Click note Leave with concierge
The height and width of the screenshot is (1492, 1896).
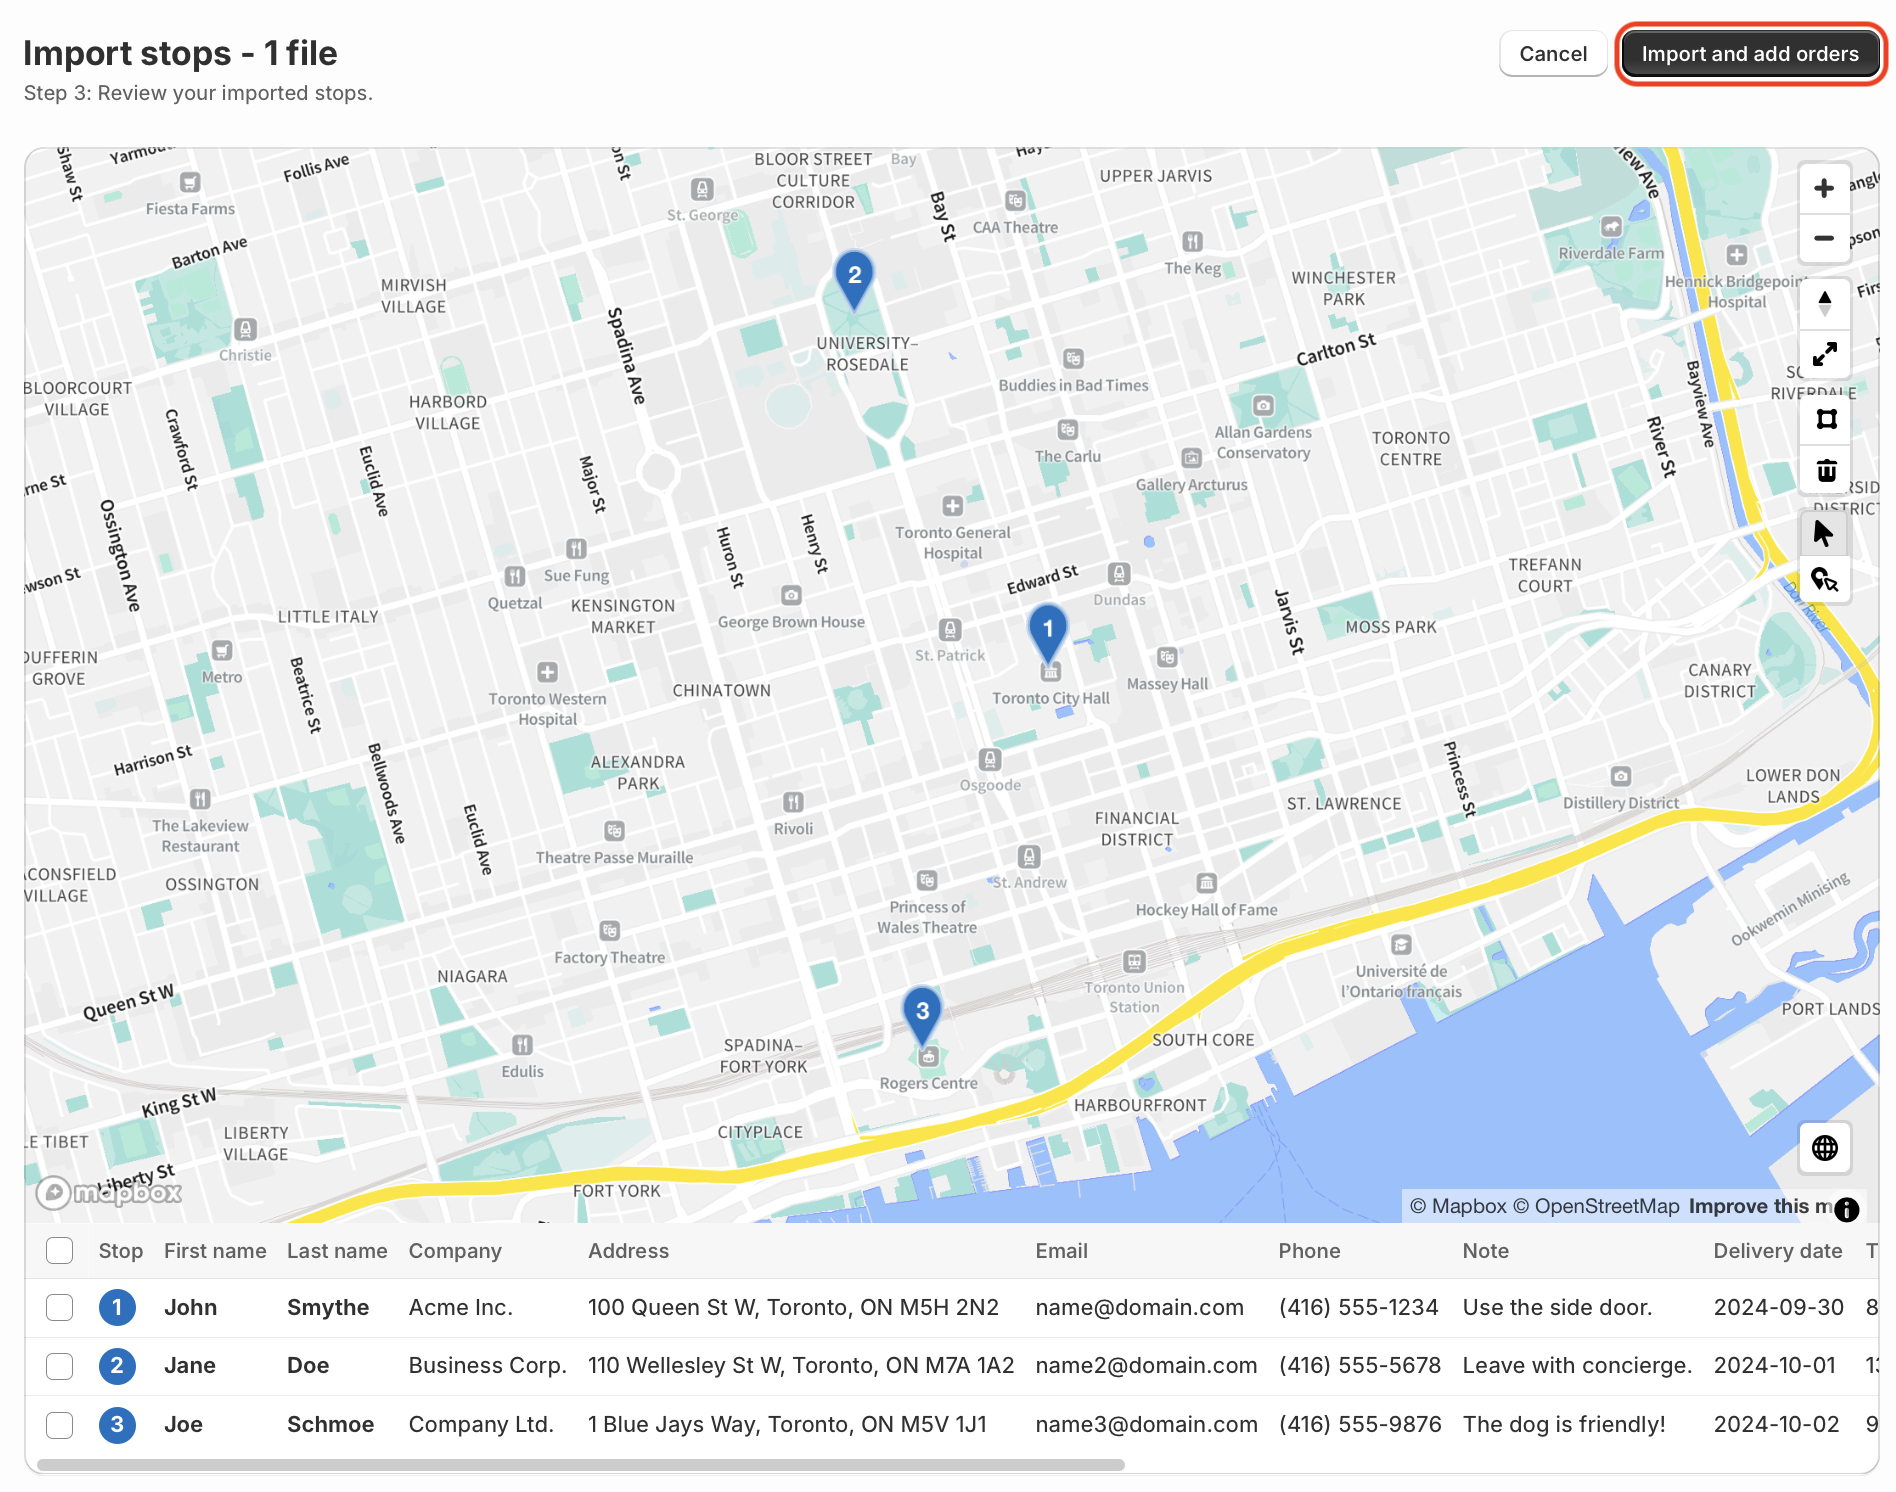[x=1577, y=1365]
